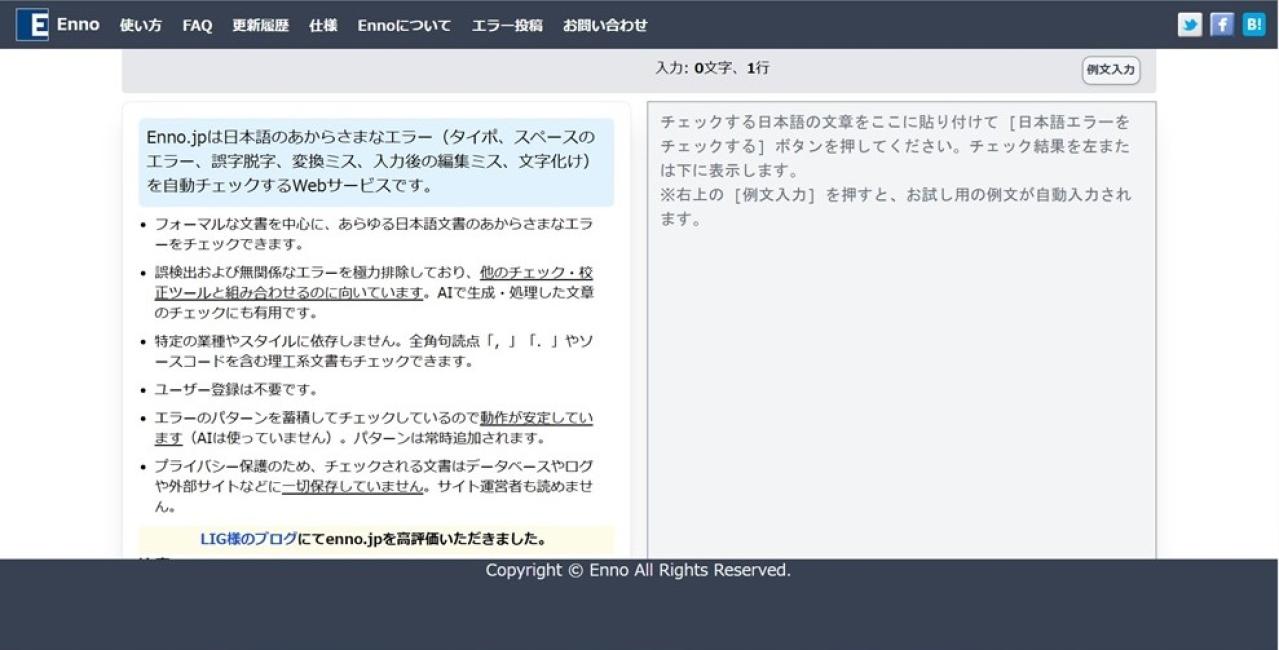The image size is (1279, 650).
Task: Select the 入力: 0文字、1行 counter text
Action: (712, 68)
